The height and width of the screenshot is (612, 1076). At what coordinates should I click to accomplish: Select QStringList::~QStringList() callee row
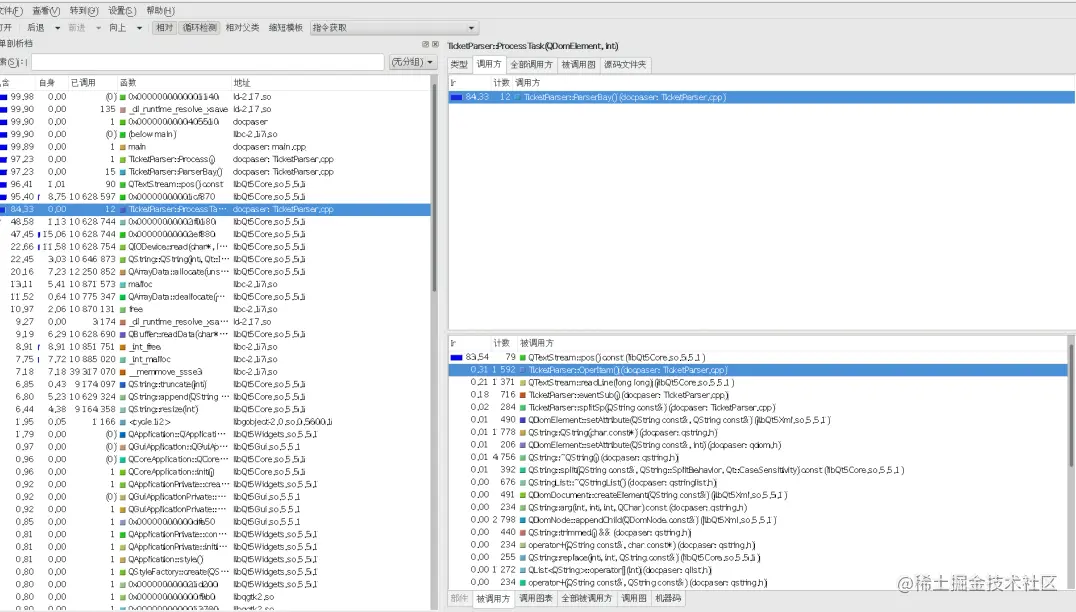click(x=758, y=482)
